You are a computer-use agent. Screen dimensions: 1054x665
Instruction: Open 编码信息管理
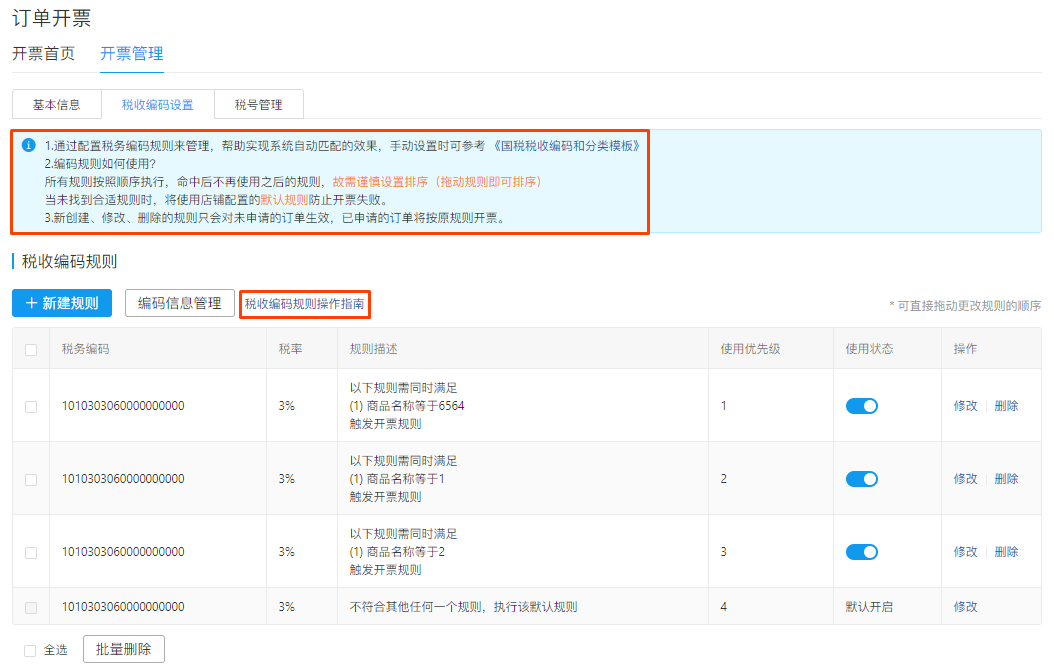[x=180, y=303]
